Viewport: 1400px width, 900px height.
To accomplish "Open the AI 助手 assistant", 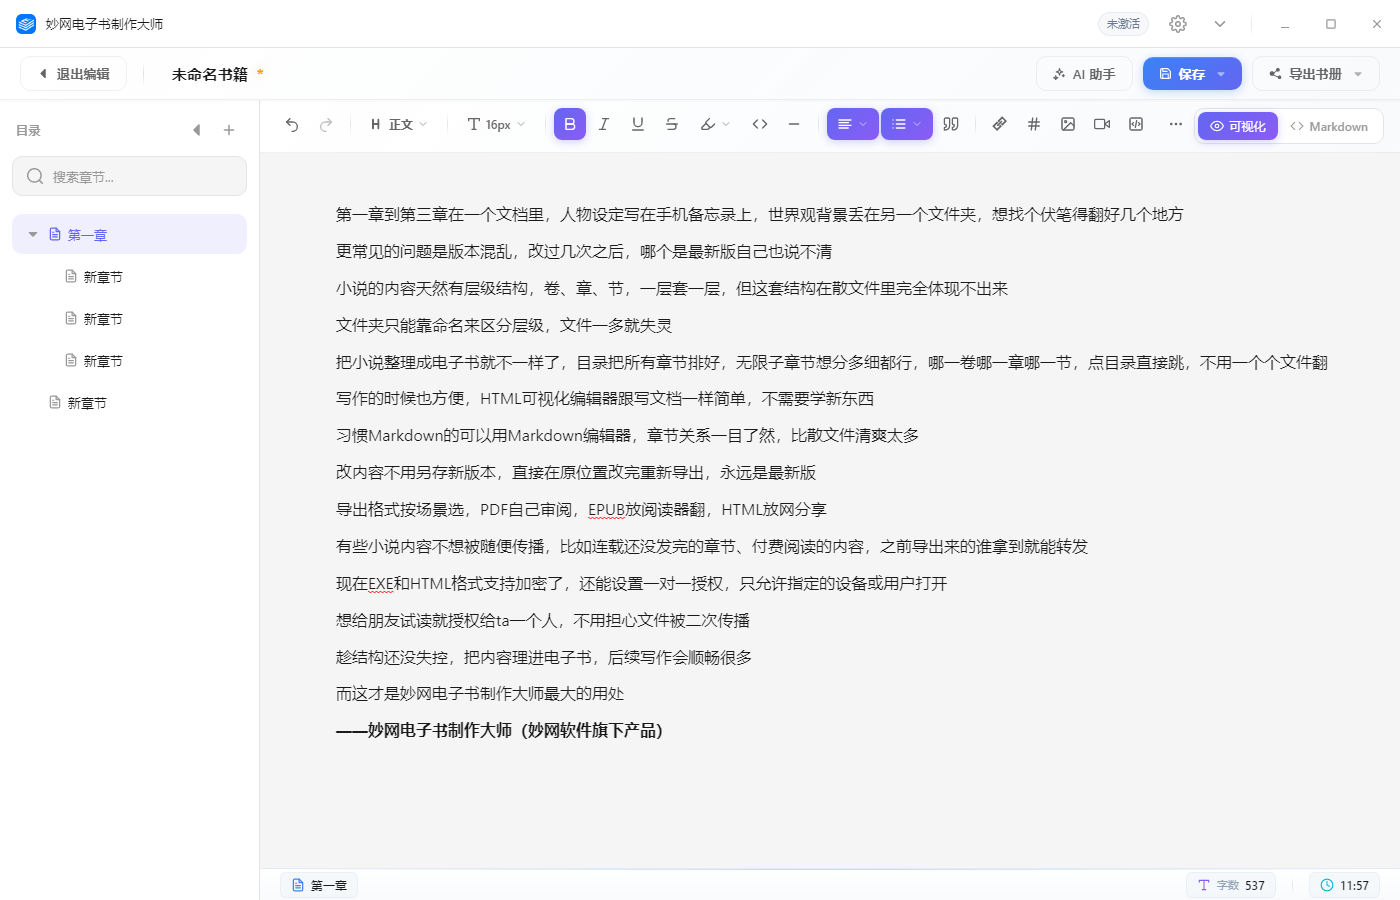I will pyautogui.click(x=1084, y=74).
